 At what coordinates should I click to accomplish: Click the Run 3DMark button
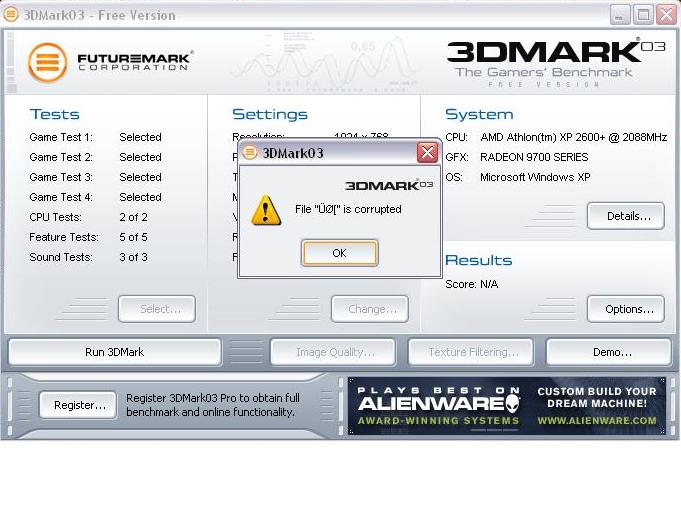coord(115,352)
